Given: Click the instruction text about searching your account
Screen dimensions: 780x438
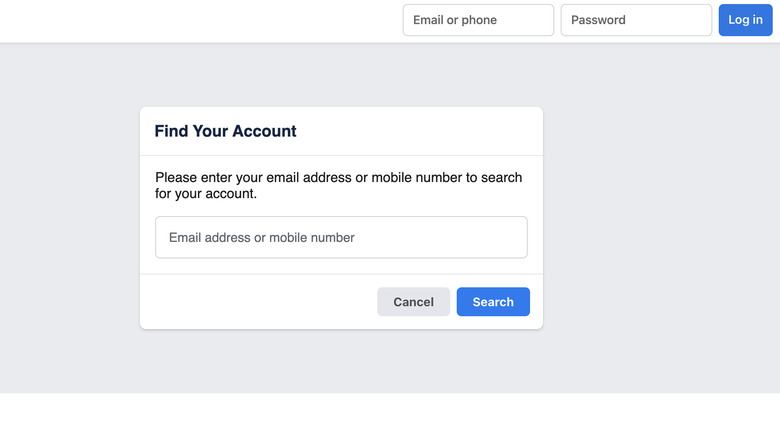Looking at the screenshot, I should 338,186.
